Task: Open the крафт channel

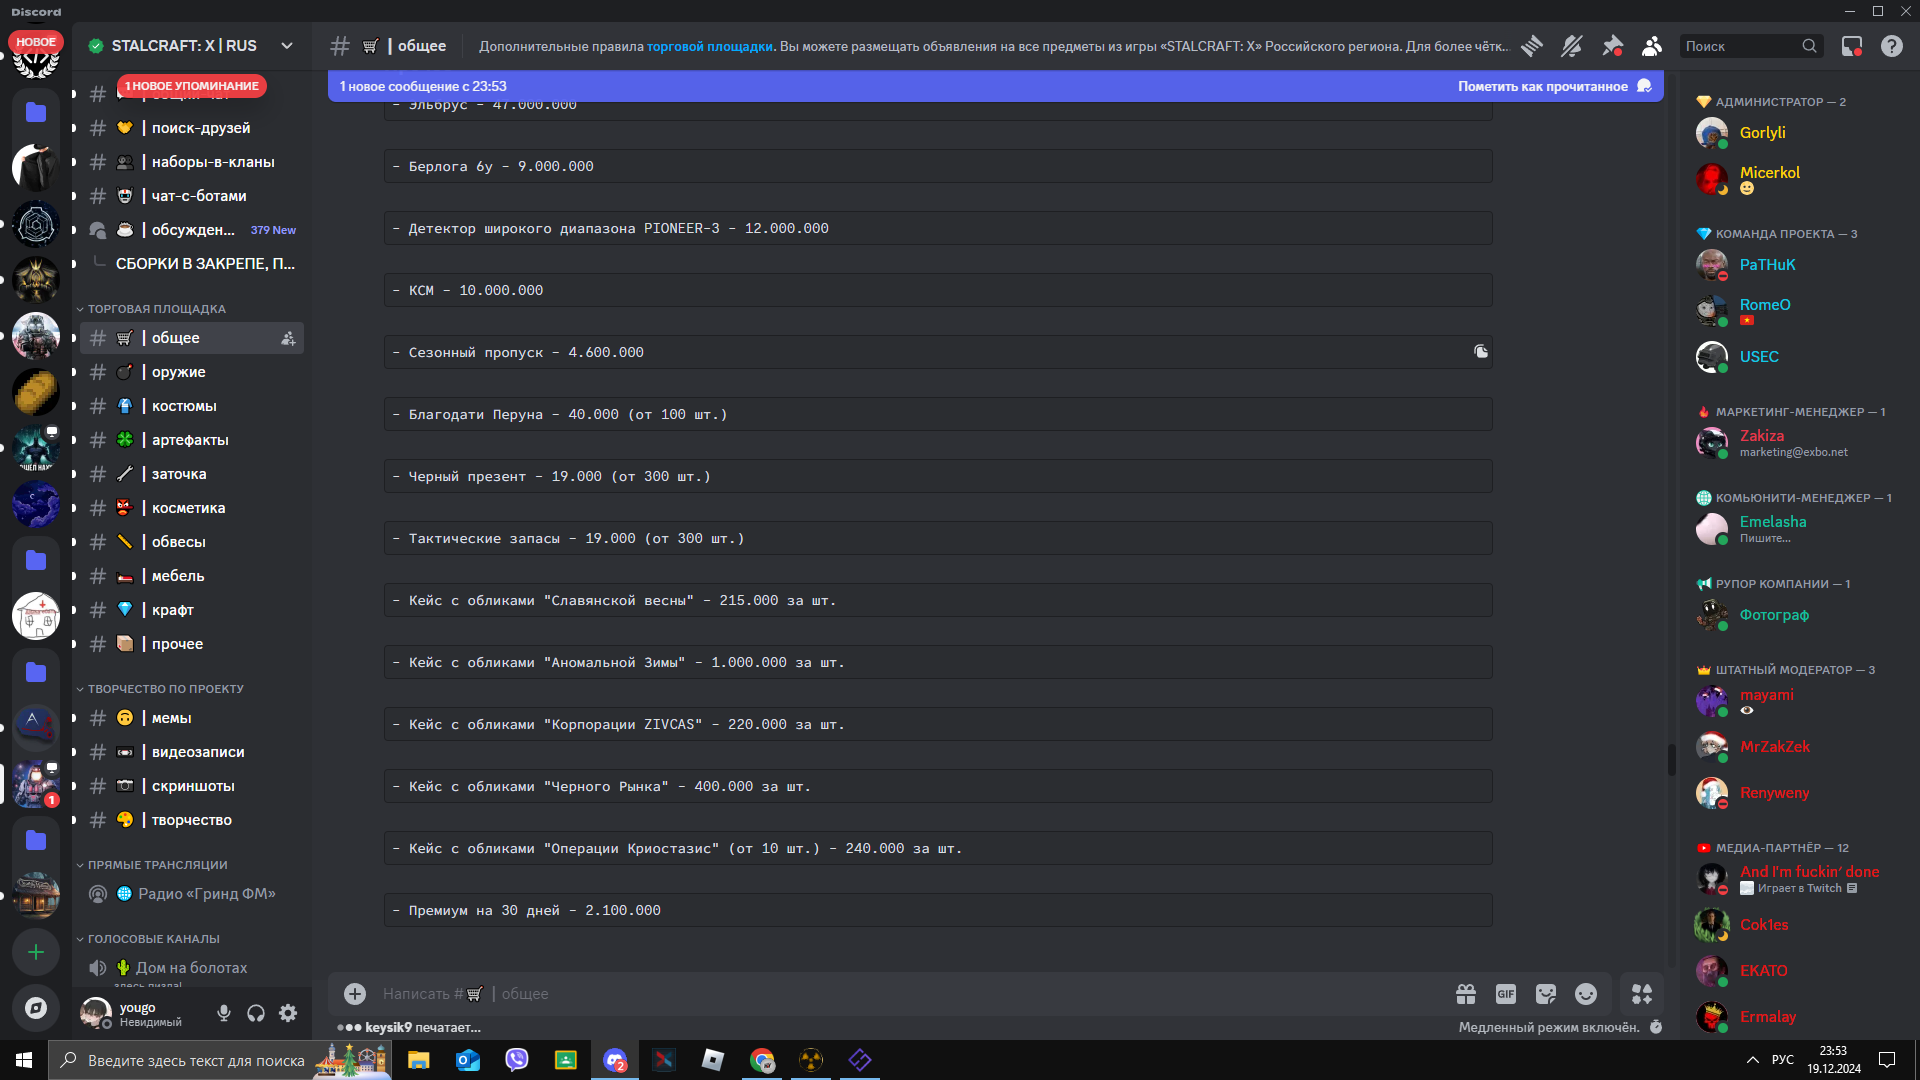Action: (192, 610)
